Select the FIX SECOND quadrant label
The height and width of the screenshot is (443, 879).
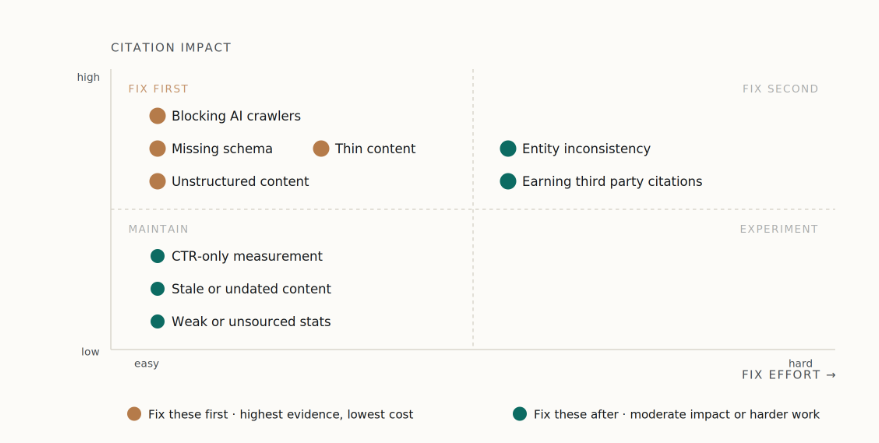[x=780, y=89]
